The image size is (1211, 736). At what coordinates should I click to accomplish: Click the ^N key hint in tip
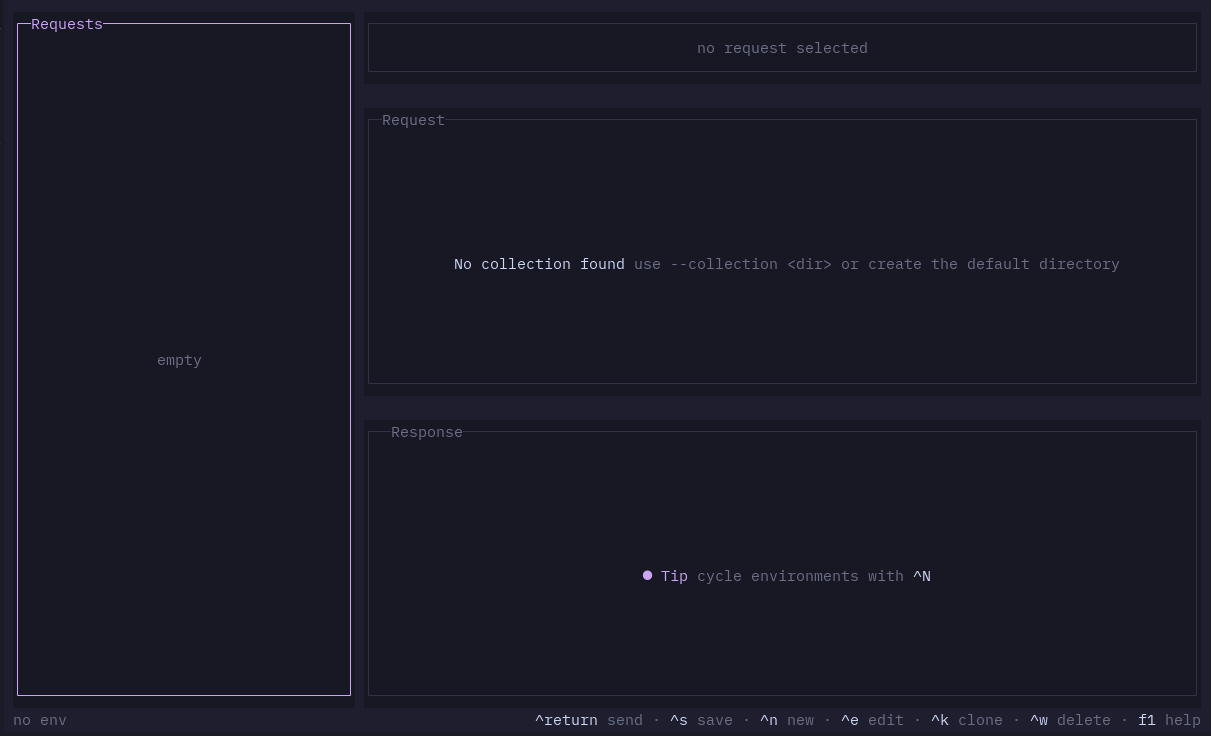[x=922, y=576]
